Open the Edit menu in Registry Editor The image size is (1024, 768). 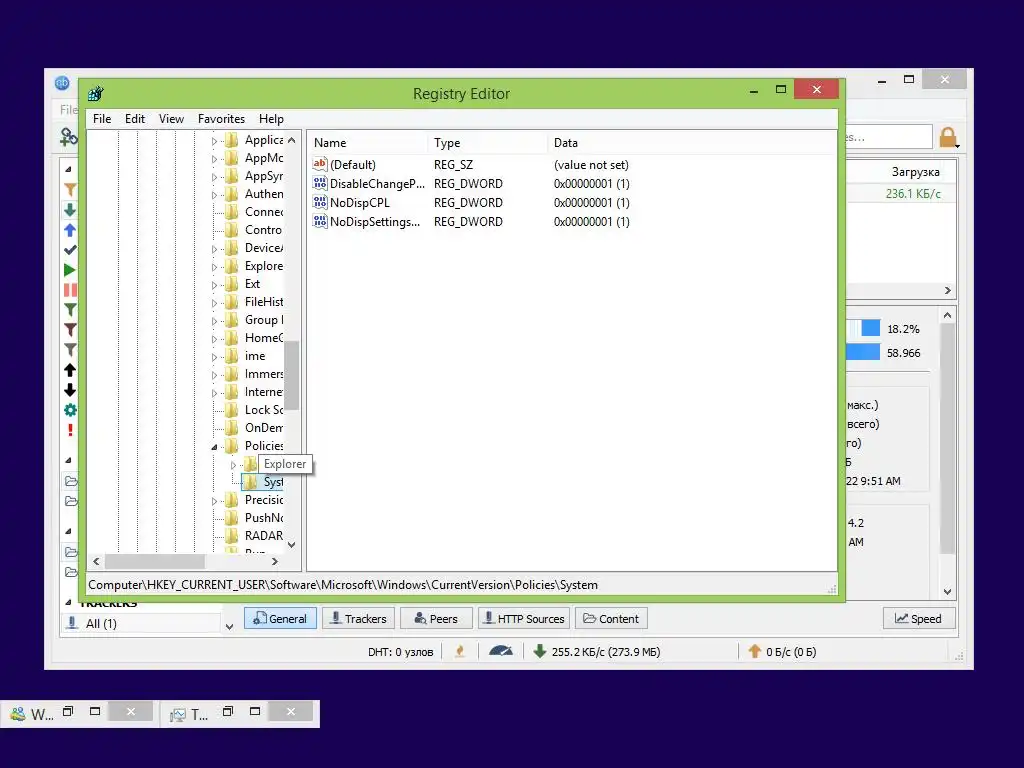tap(135, 119)
